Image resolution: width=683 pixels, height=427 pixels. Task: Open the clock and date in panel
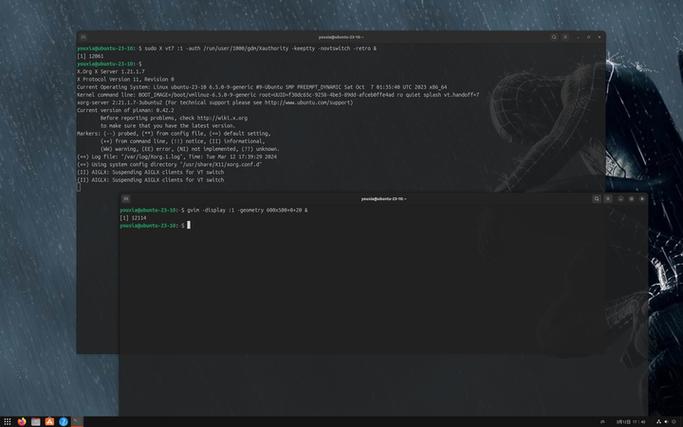[631, 422]
